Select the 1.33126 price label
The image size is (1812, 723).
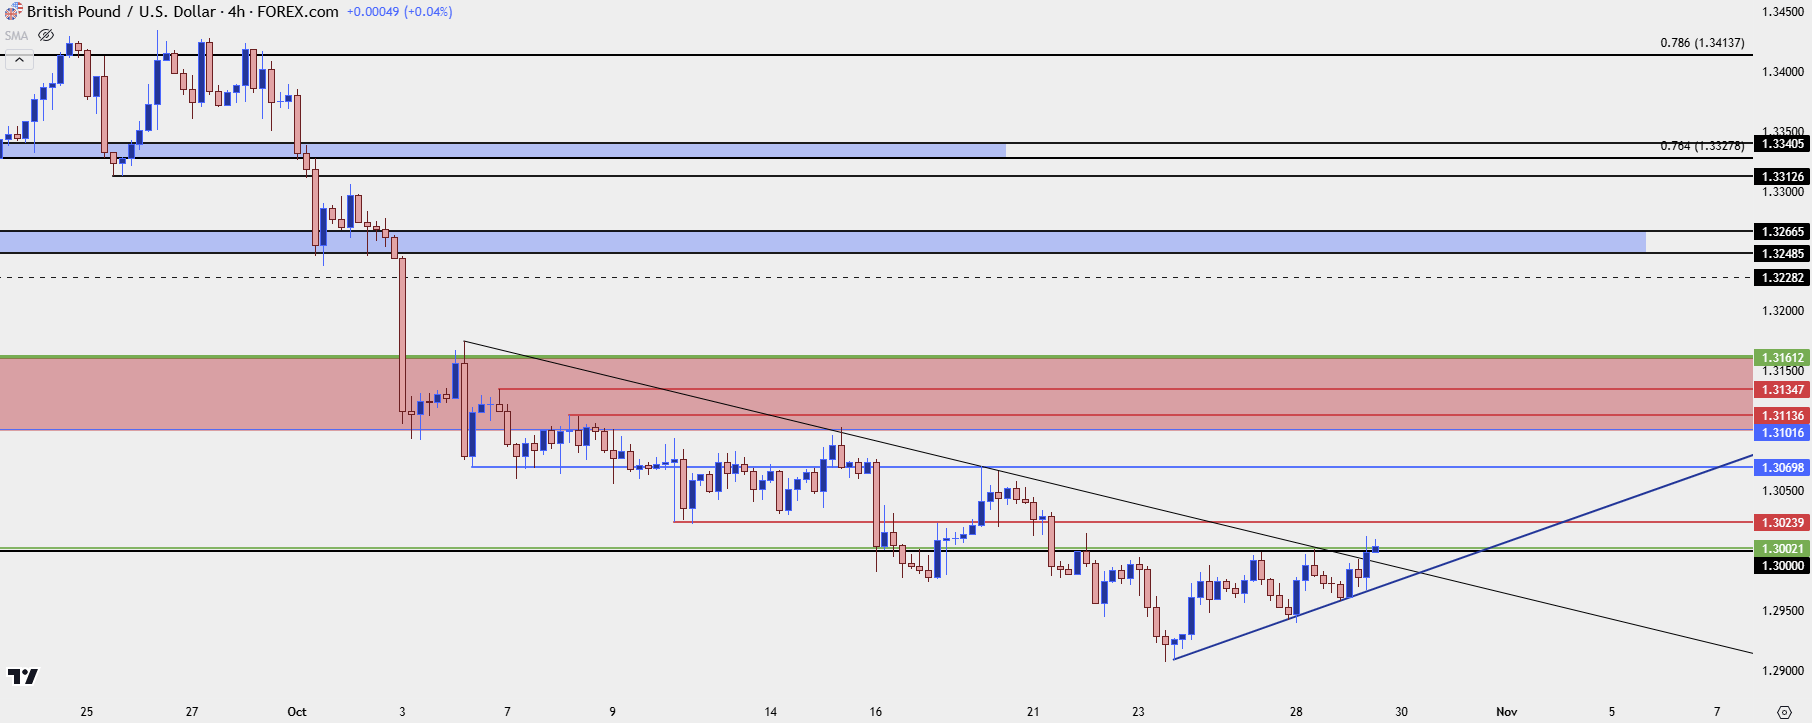tap(1783, 177)
